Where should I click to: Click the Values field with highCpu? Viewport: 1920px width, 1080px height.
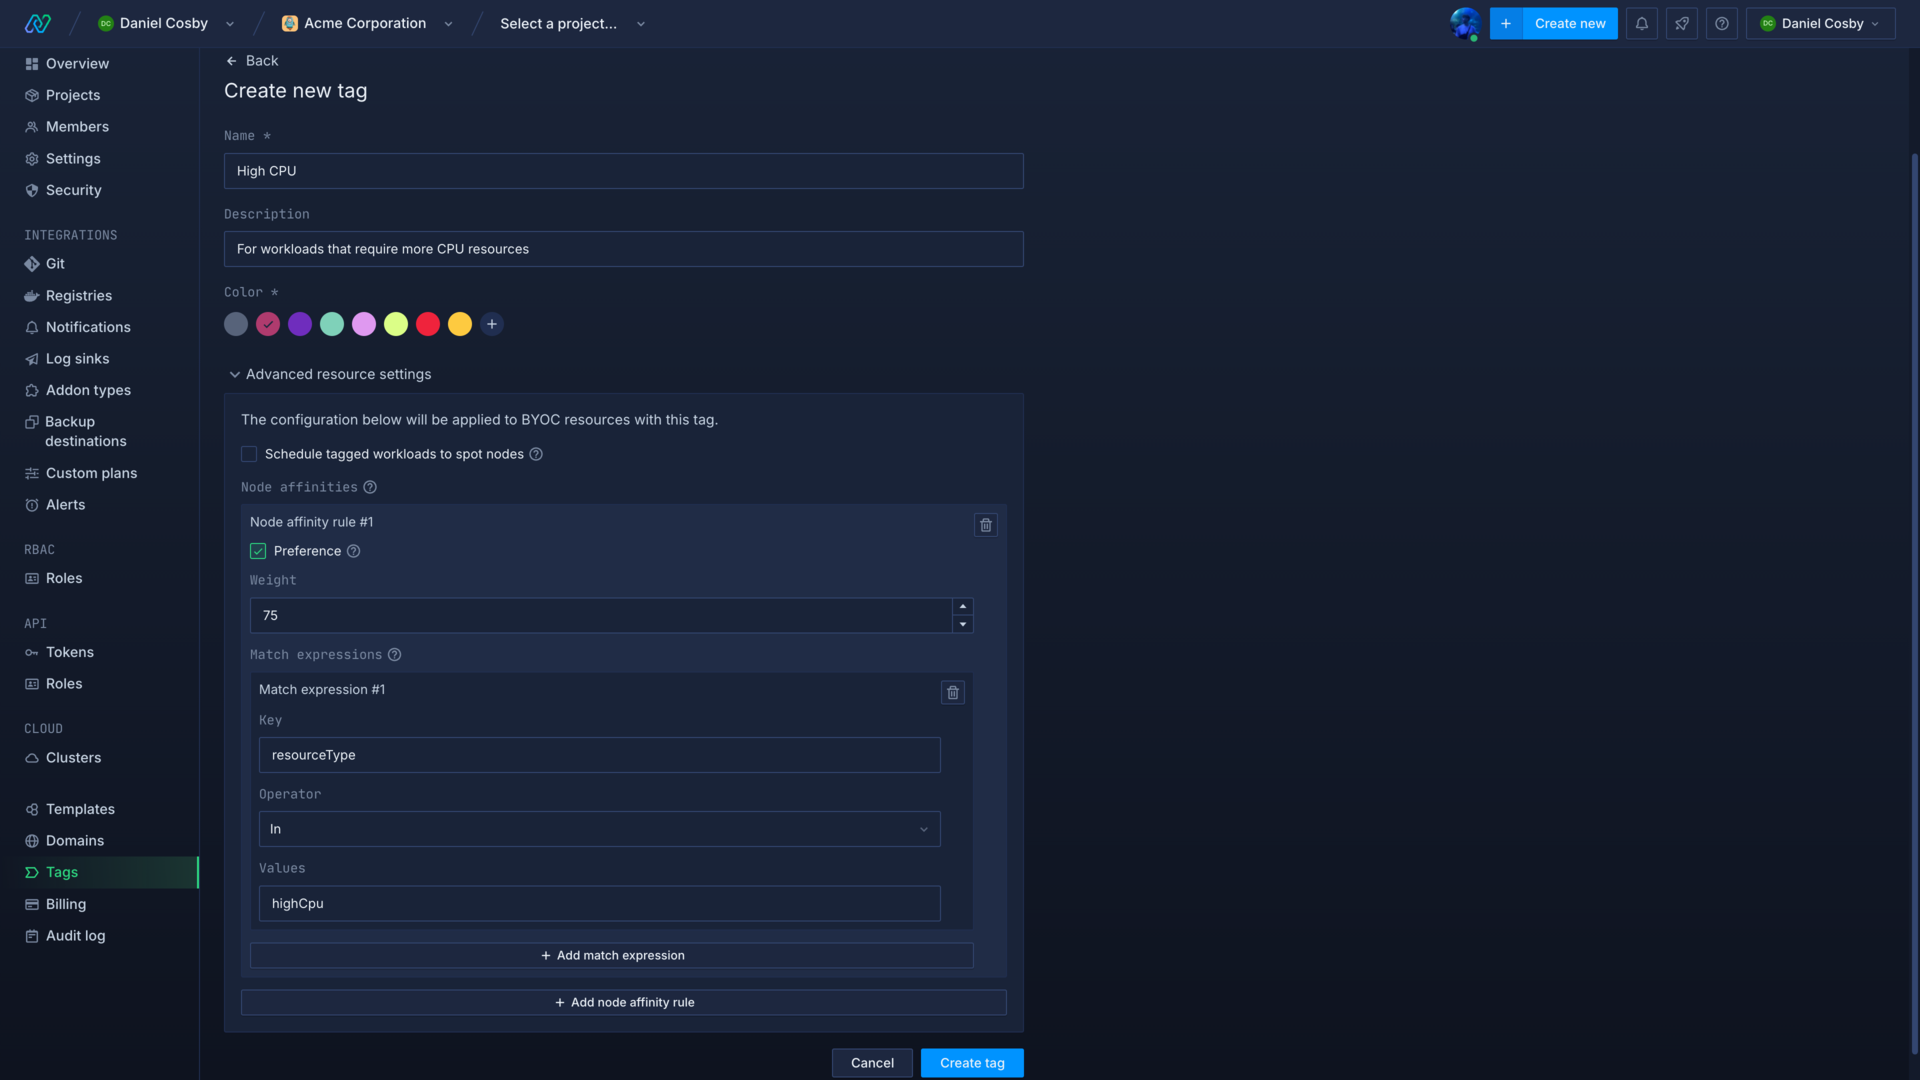(600, 903)
